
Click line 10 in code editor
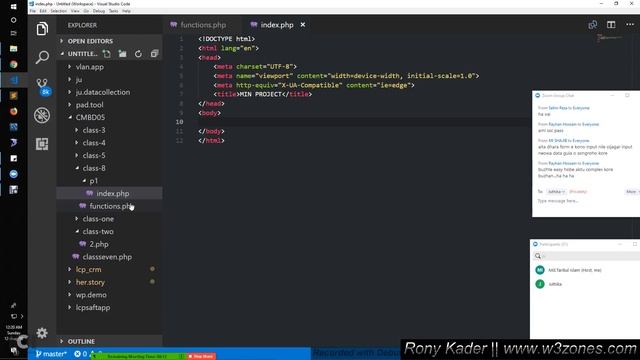click(x=363, y=122)
